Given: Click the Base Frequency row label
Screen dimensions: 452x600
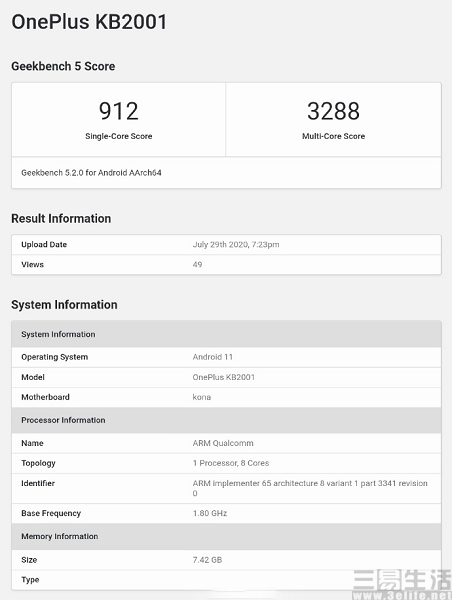Looking at the screenshot, I should click(51, 513).
